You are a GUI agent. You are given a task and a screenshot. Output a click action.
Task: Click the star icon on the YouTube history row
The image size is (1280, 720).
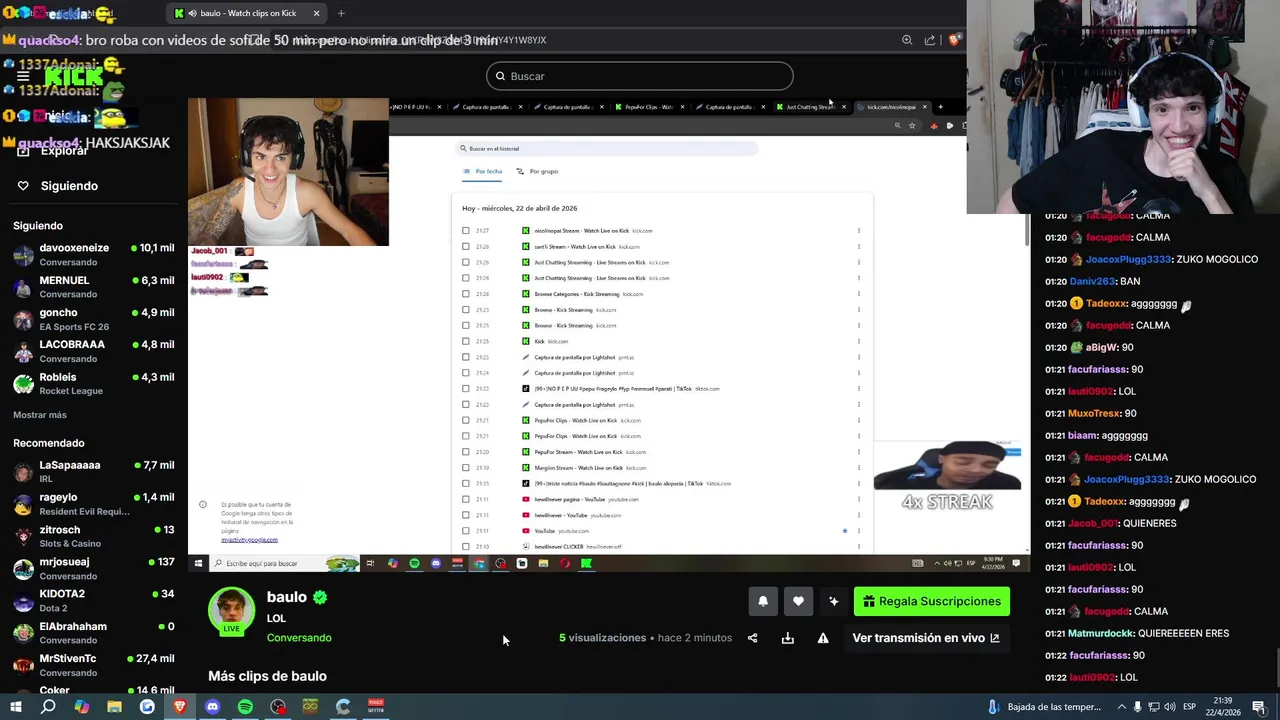[845, 531]
